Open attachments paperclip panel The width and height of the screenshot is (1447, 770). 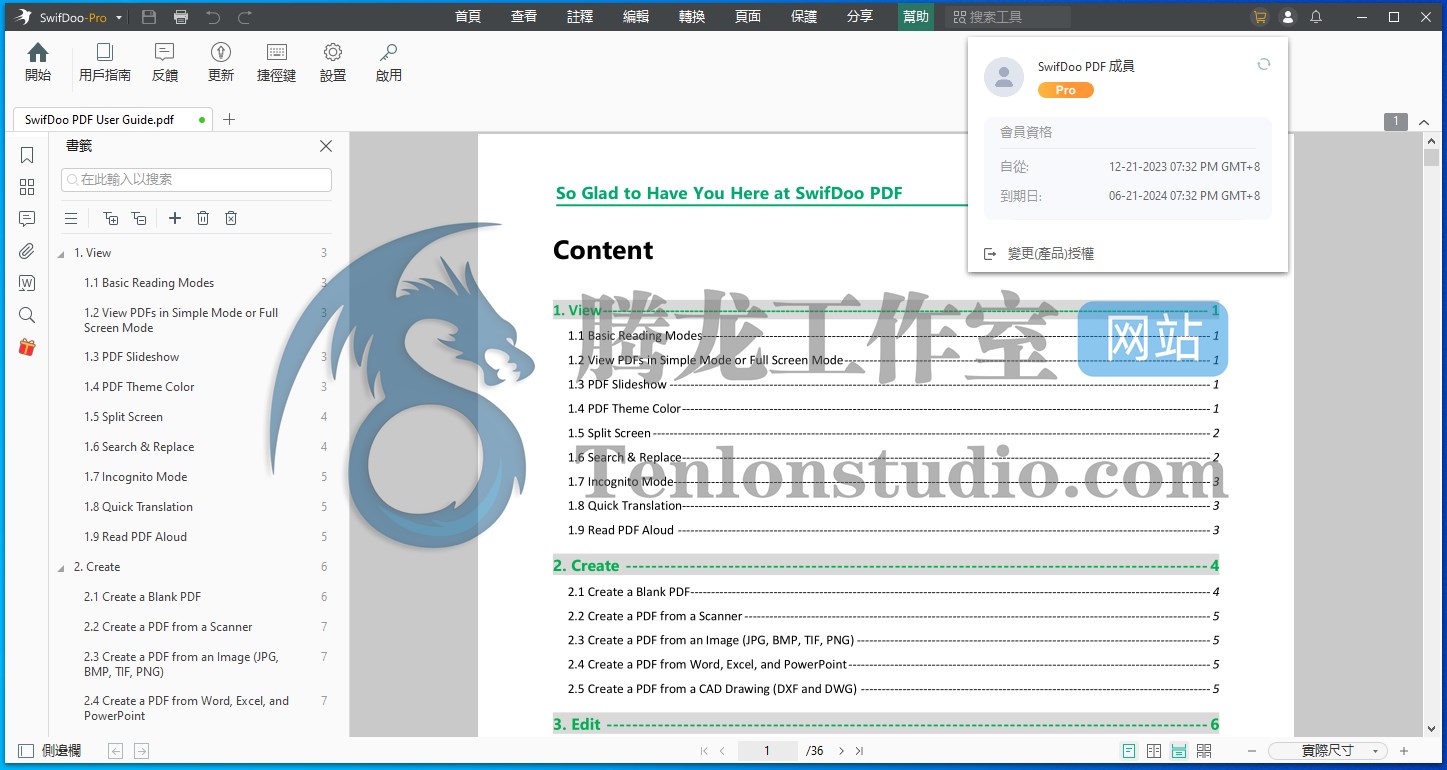(27, 251)
